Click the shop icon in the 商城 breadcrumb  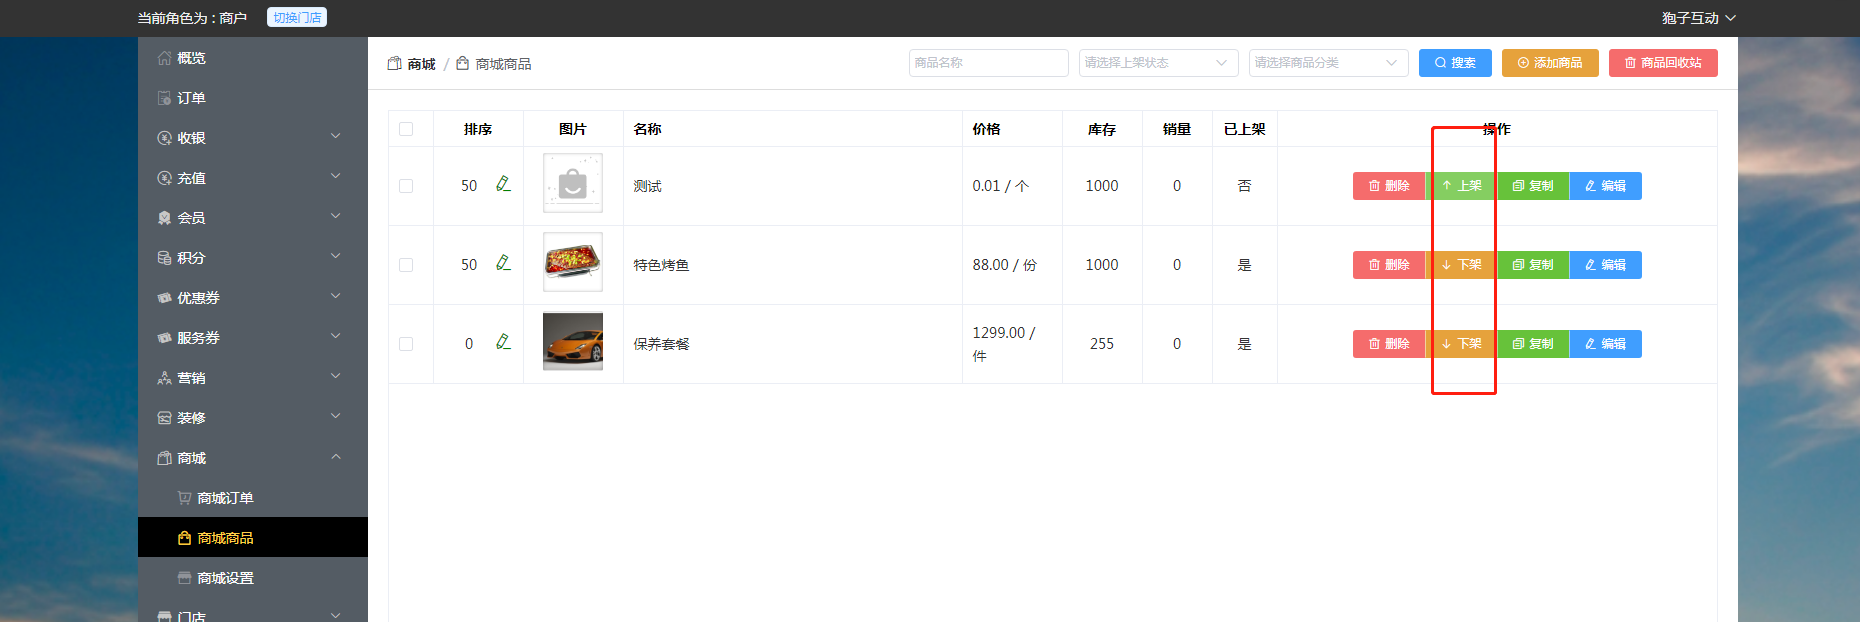click(394, 63)
